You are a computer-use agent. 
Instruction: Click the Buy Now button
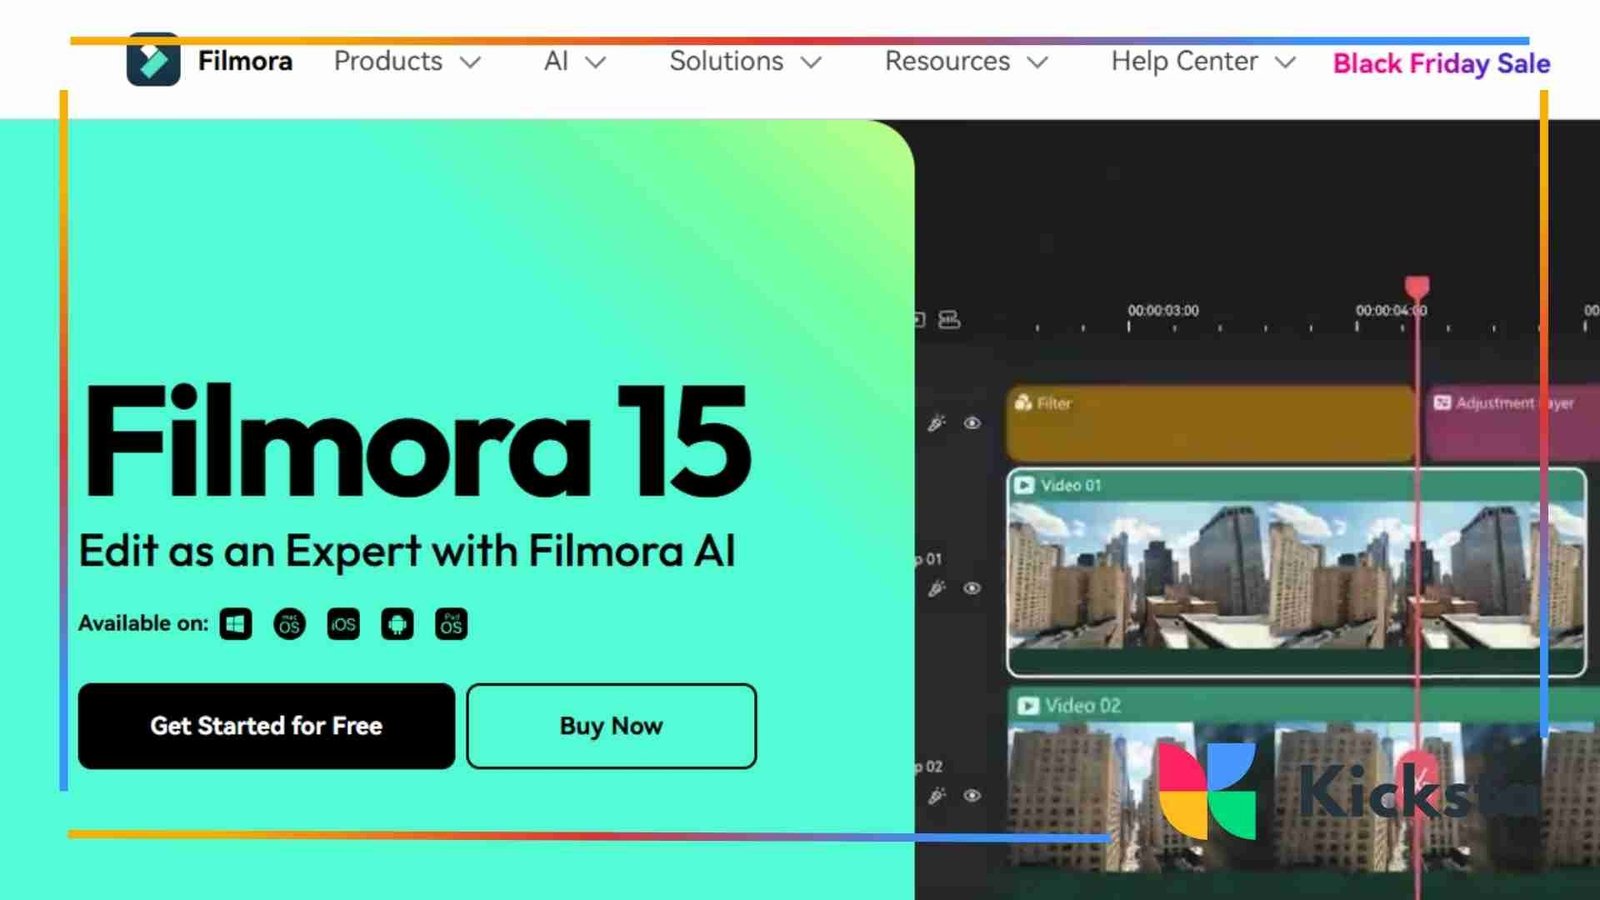(611, 726)
